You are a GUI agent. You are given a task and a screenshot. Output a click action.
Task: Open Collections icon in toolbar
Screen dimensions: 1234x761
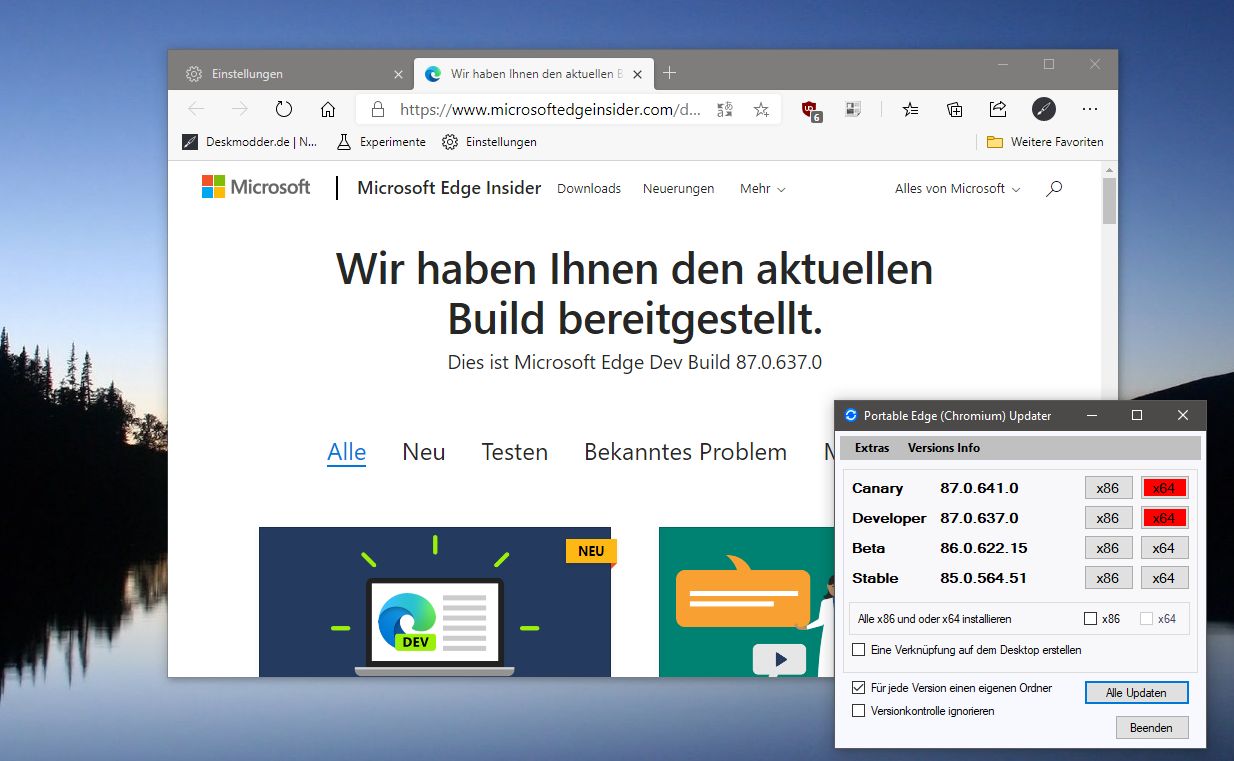pos(955,109)
